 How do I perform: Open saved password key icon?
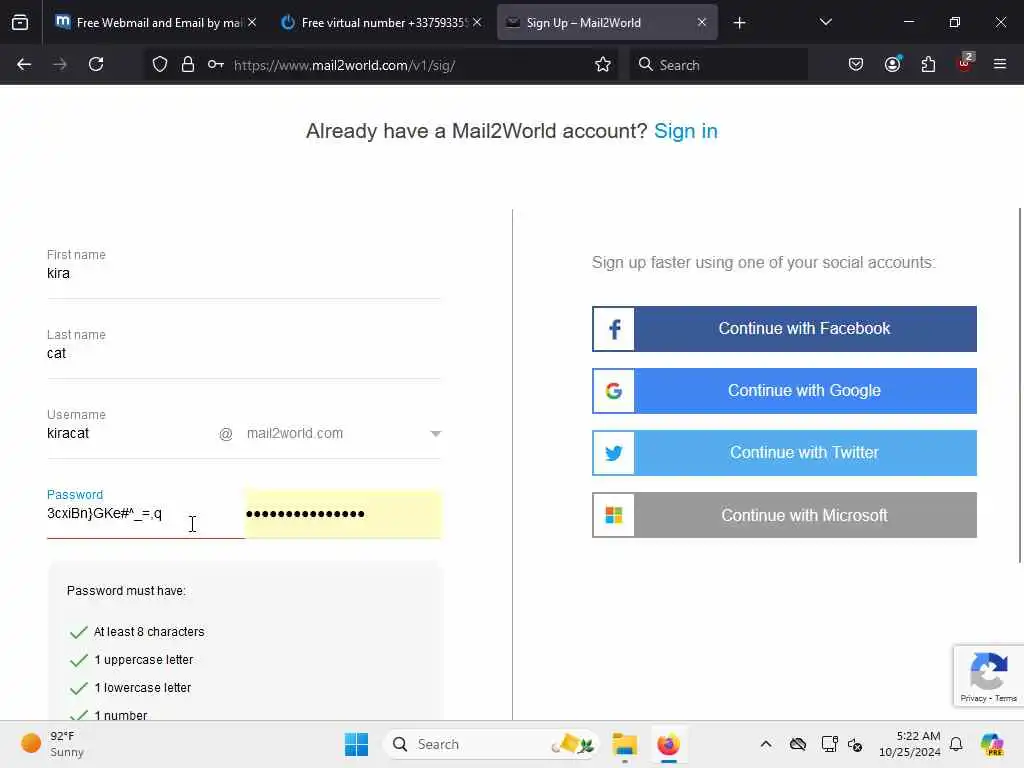tap(216, 64)
